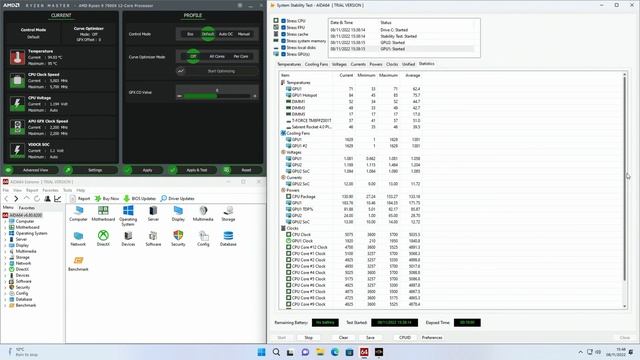Open the Storage category icon in AIDA64
This screenshot has width=640, height=360.
point(228,211)
